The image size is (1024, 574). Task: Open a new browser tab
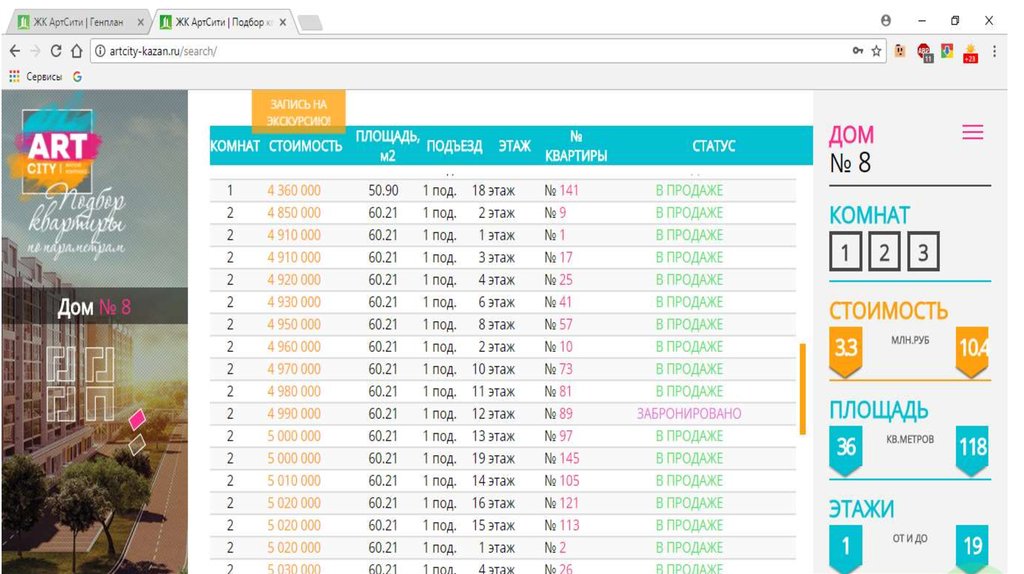310,22
